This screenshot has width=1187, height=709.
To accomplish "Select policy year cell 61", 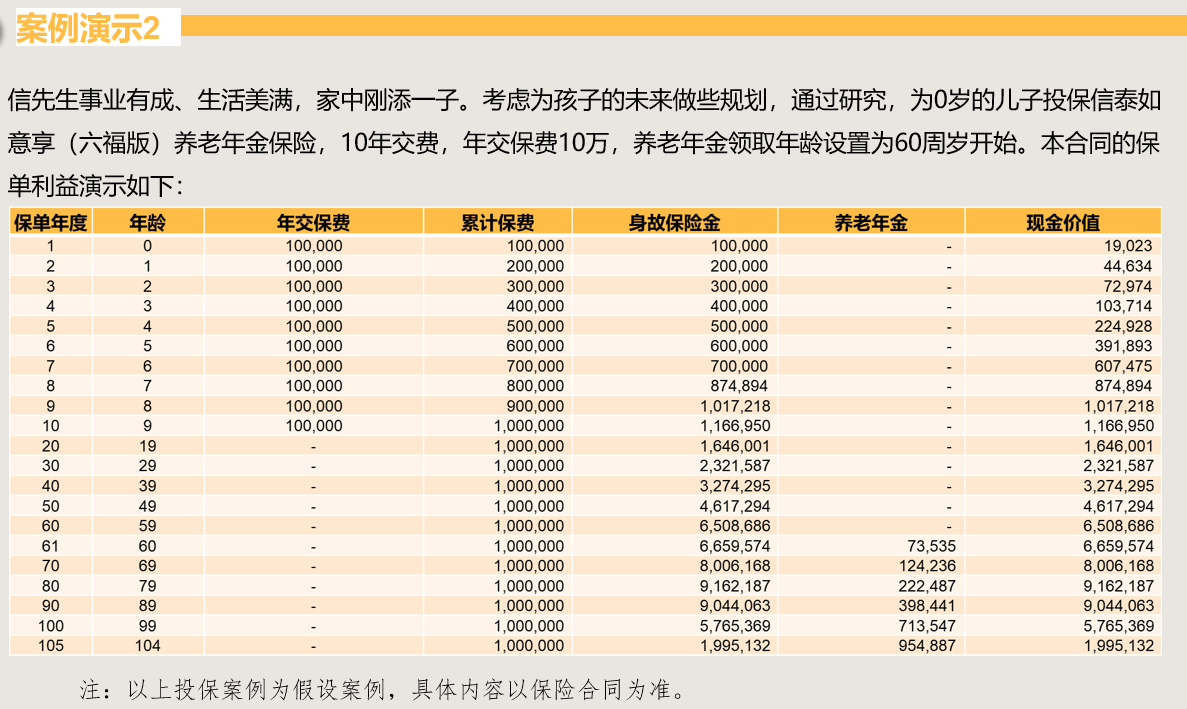I will point(51,546).
